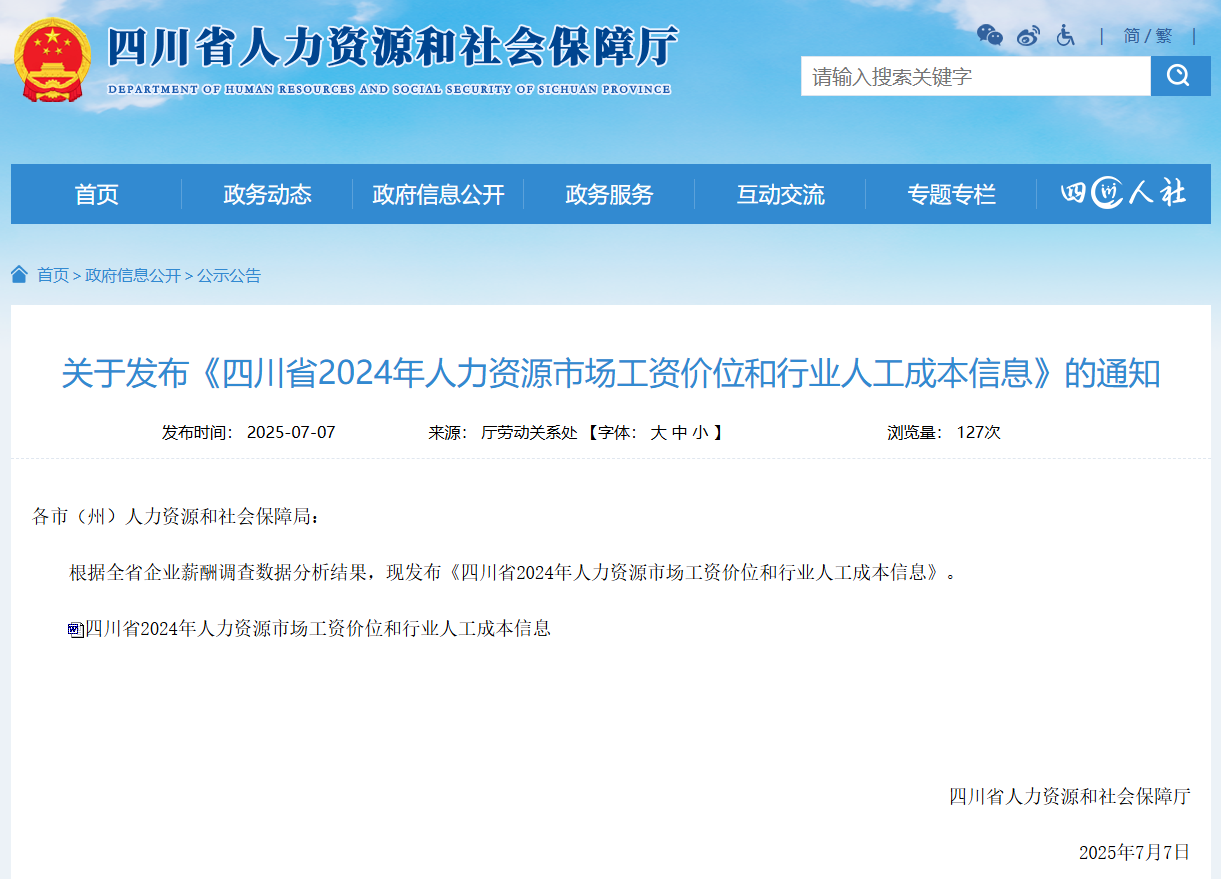
Task: Toggle 简/繁 Chinese script
Action: point(1147,36)
